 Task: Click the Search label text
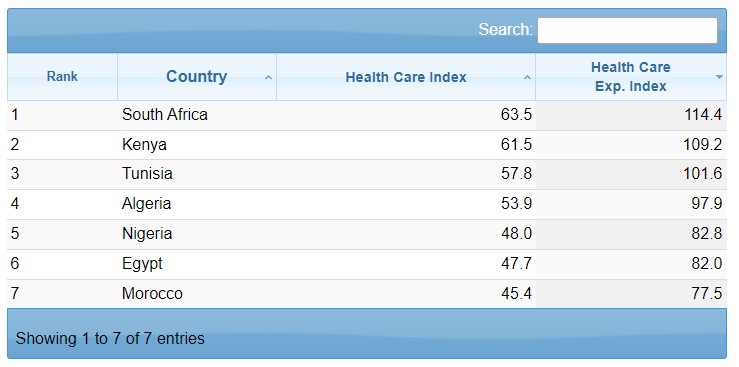coord(505,29)
